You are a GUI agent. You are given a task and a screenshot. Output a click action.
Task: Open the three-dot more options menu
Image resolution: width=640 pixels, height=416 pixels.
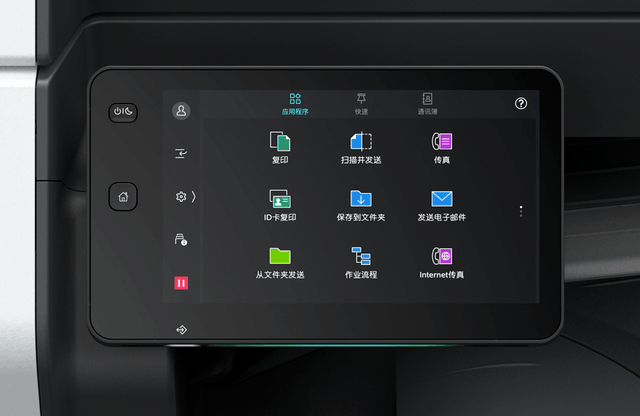point(521,211)
